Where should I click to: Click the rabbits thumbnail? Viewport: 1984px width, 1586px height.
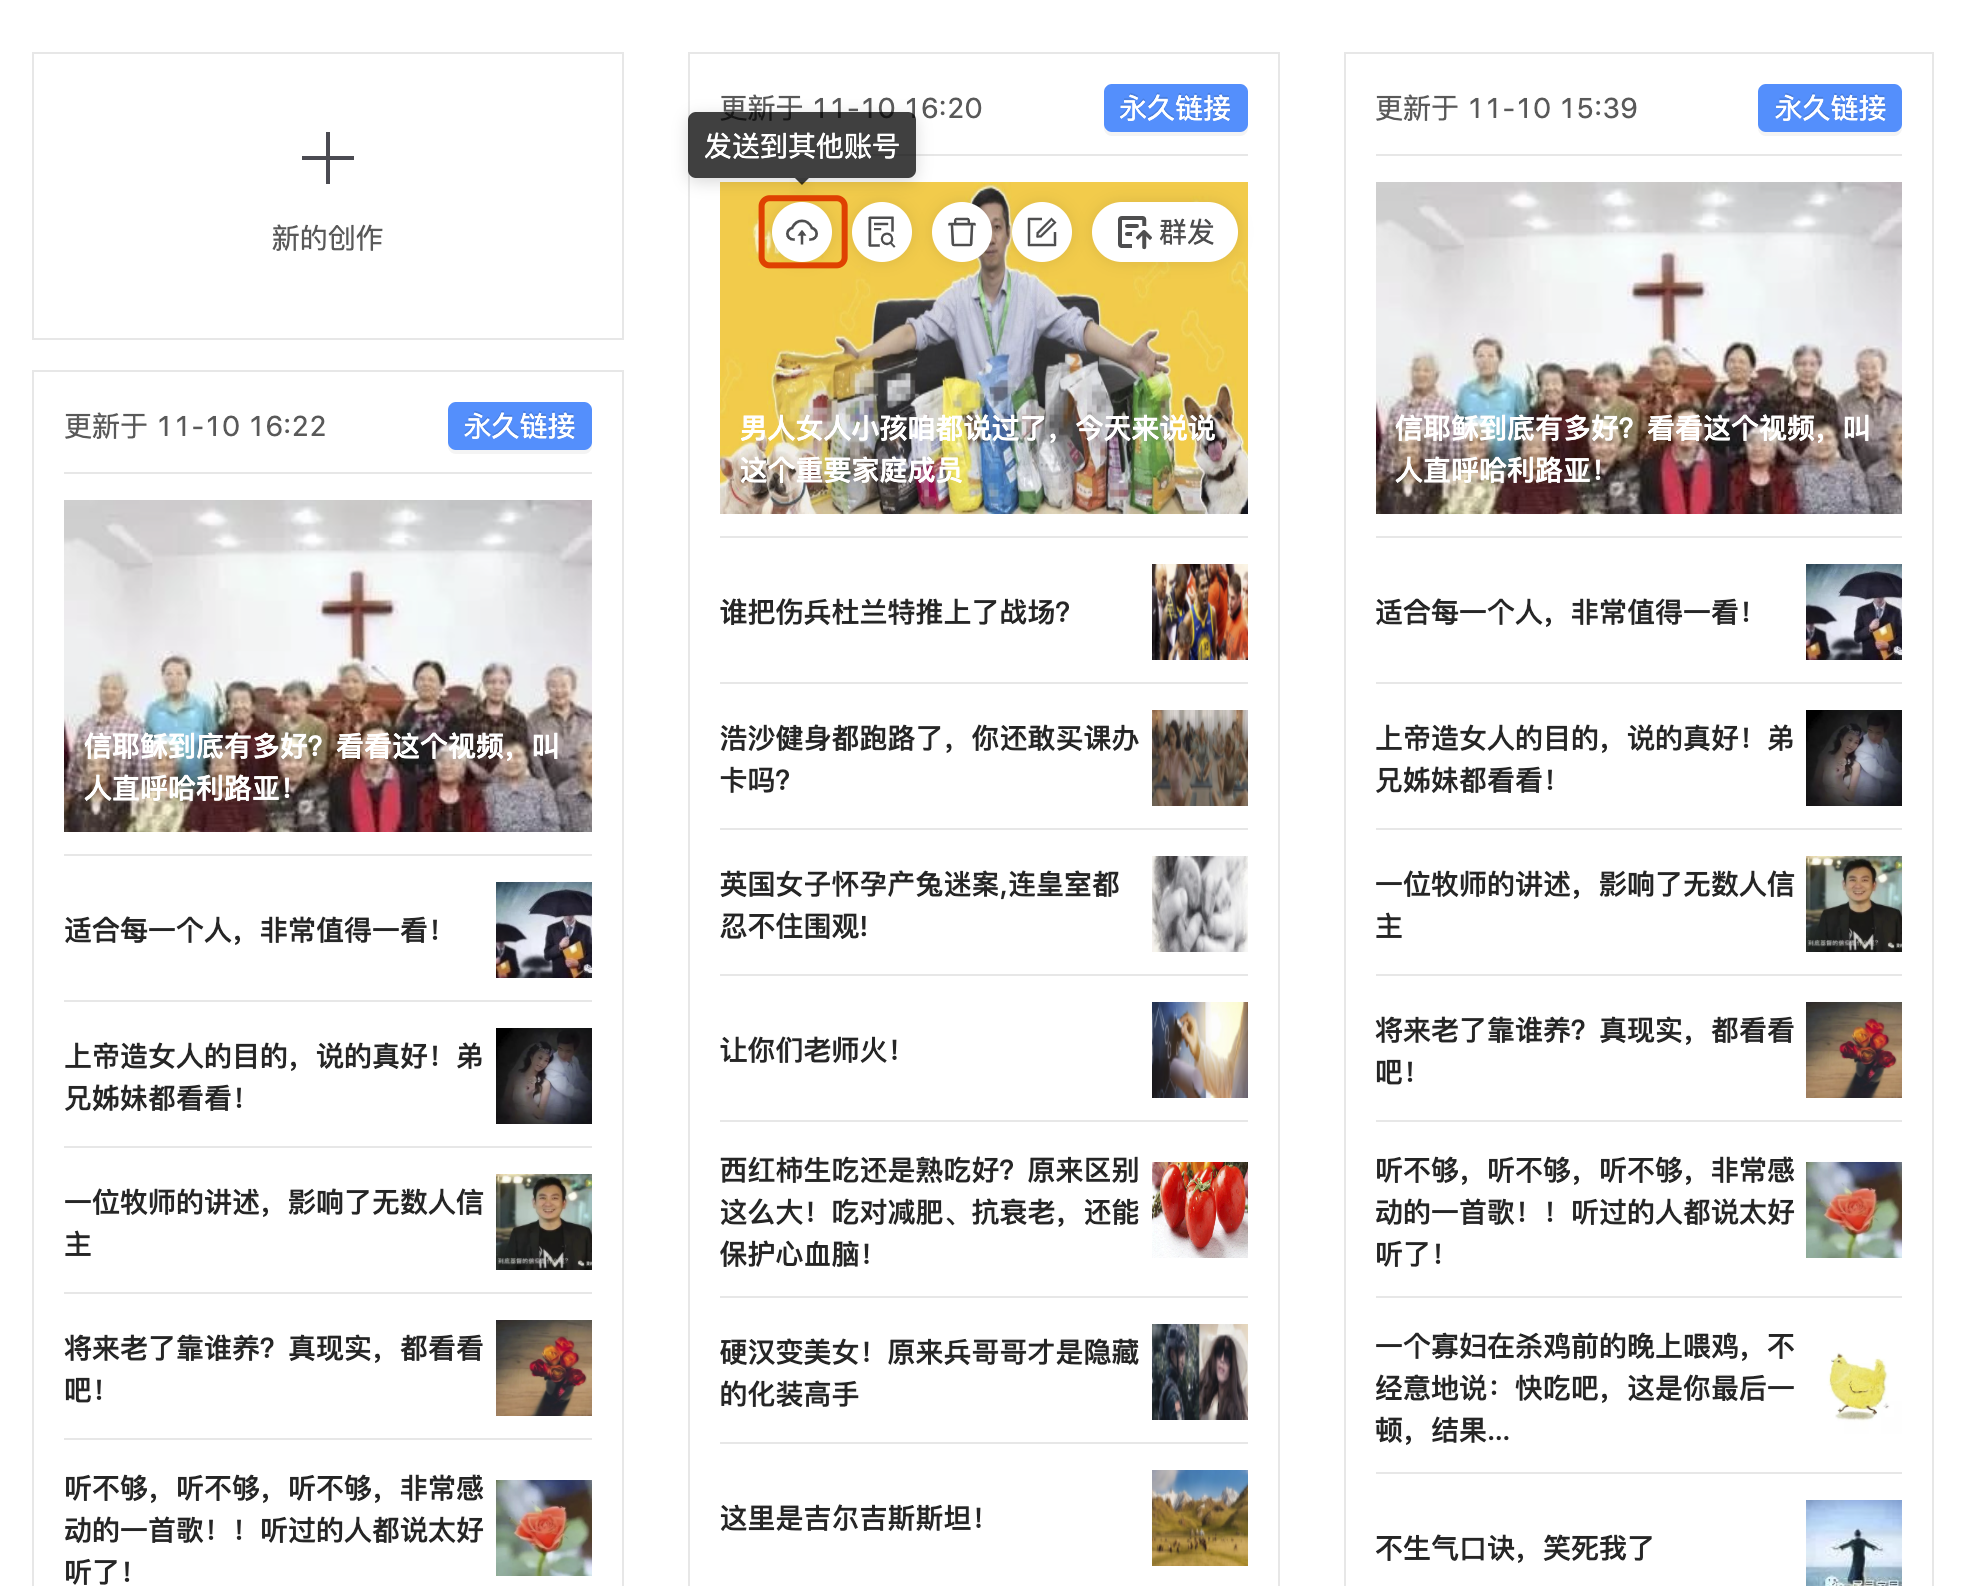1200,904
